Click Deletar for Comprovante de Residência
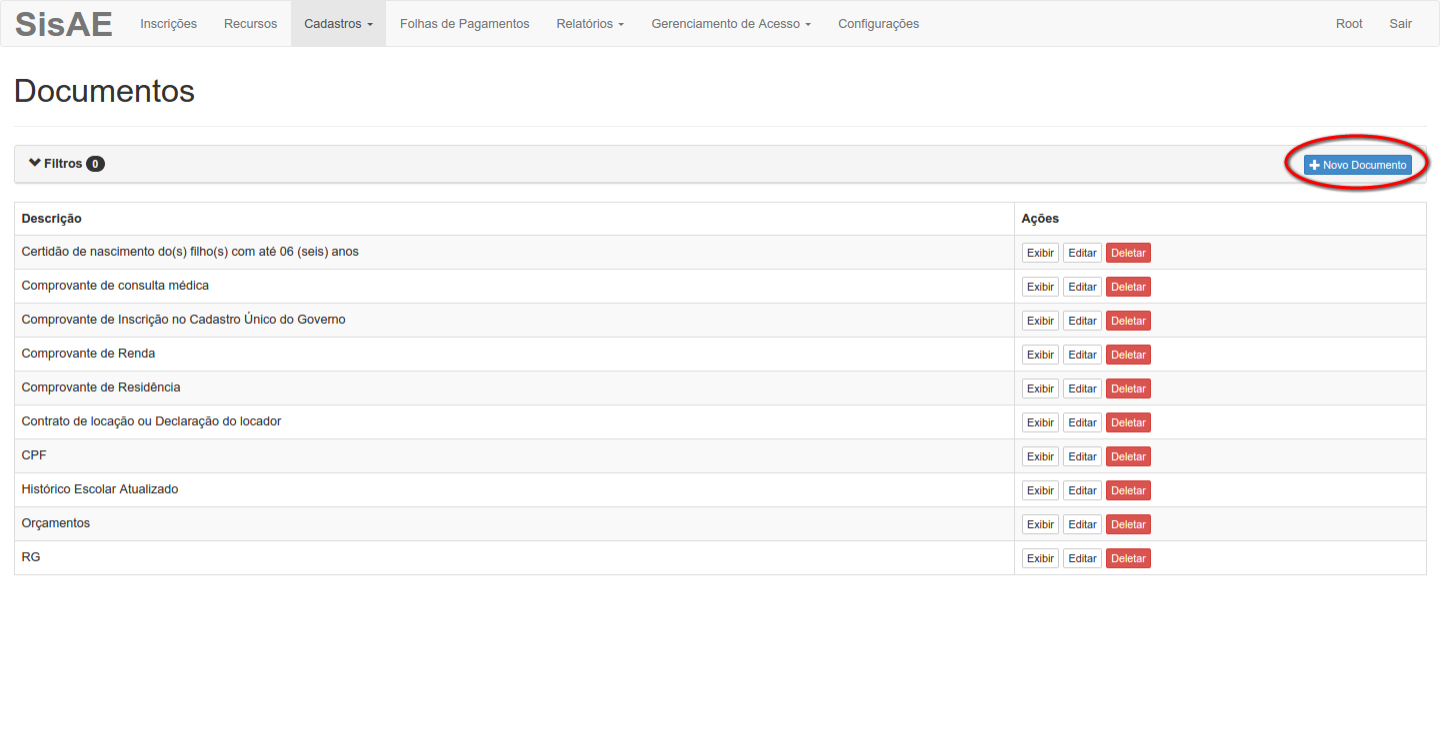 click(x=1128, y=389)
